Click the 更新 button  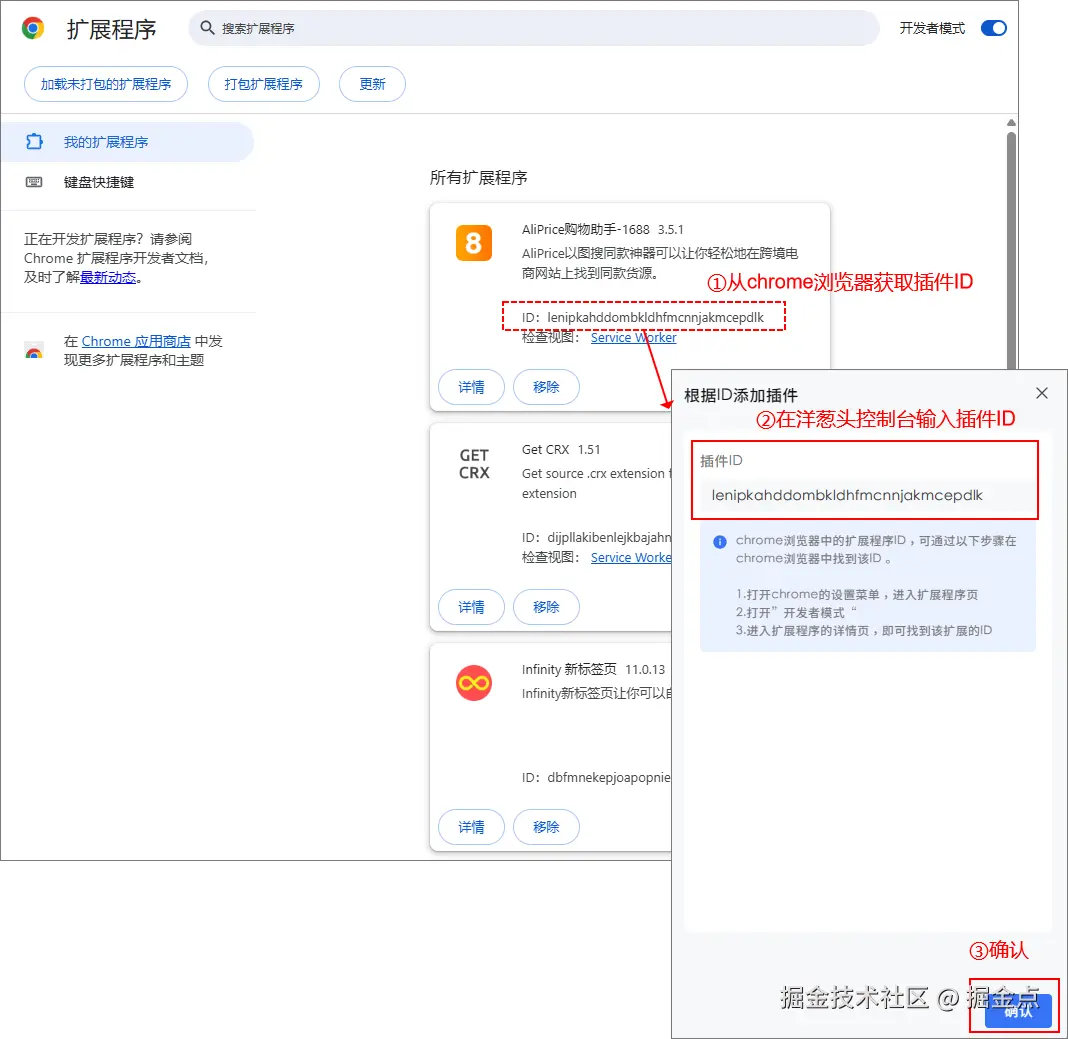coord(372,85)
